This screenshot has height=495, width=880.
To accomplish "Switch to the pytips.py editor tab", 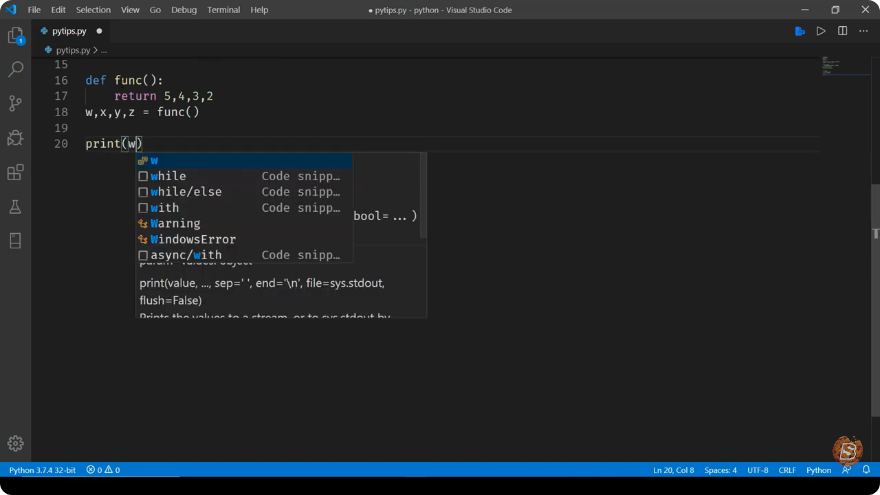I will tap(68, 31).
